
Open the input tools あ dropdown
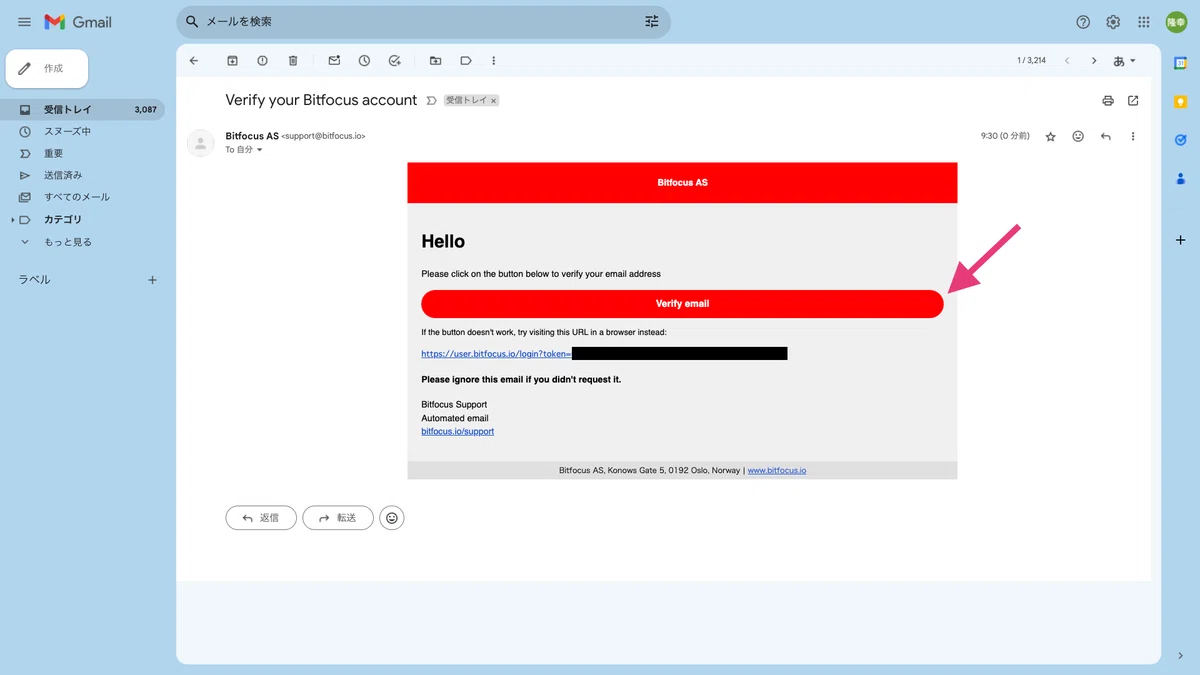coord(1125,61)
